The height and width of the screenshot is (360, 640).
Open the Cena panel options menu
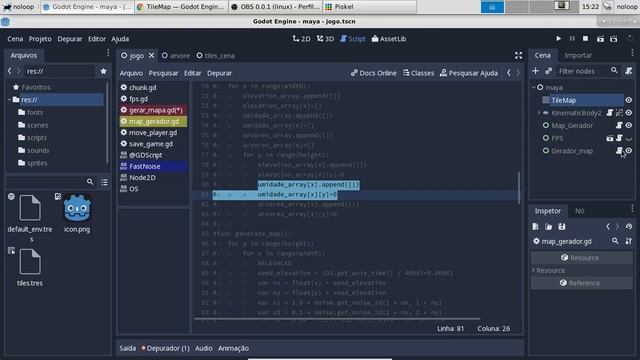[632, 53]
